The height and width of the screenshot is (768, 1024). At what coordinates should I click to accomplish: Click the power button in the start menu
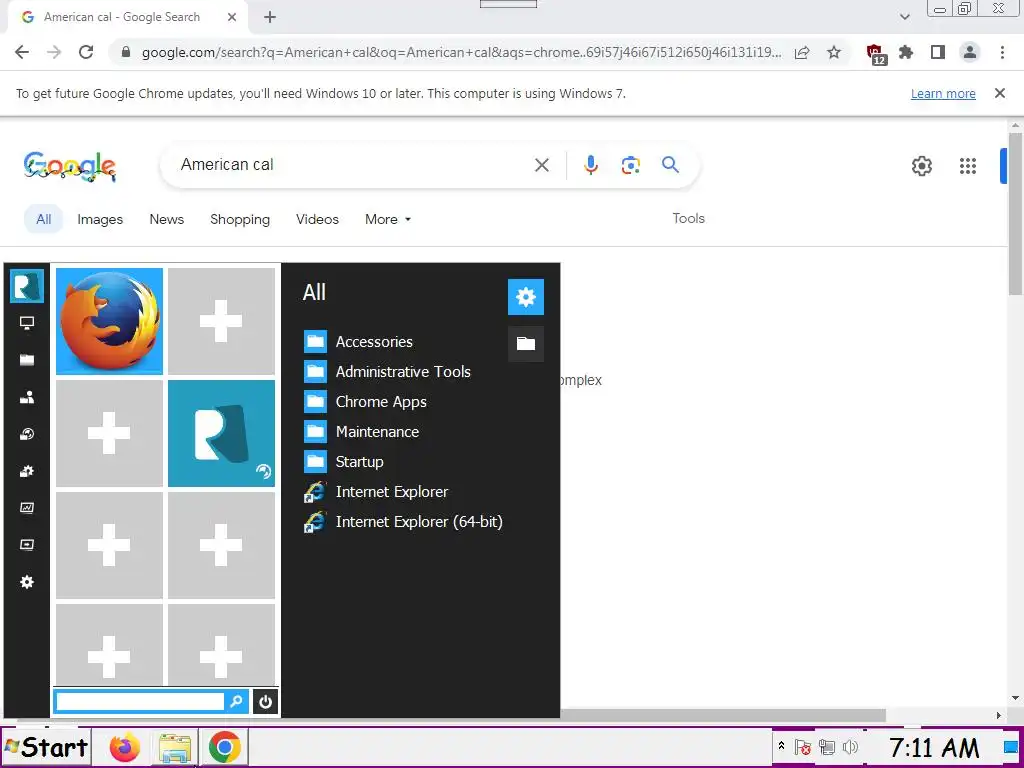click(x=265, y=702)
